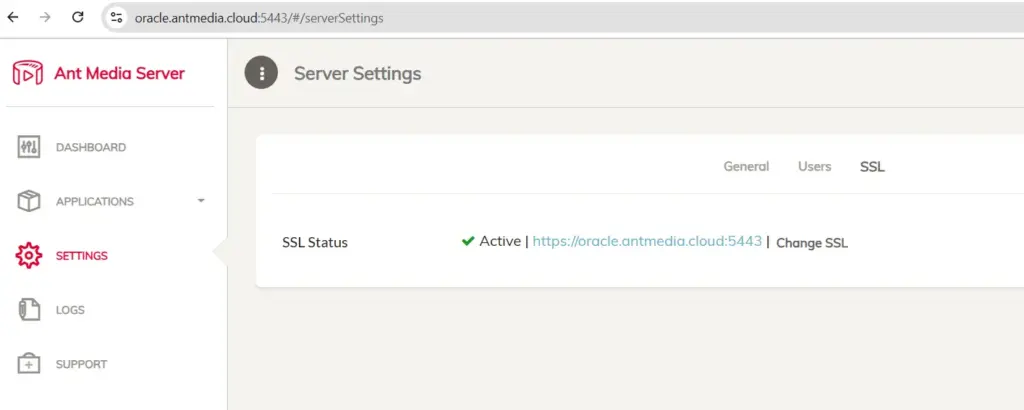This screenshot has height=410, width=1024.
Task: Click the SSL Status label
Action: click(315, 242)
